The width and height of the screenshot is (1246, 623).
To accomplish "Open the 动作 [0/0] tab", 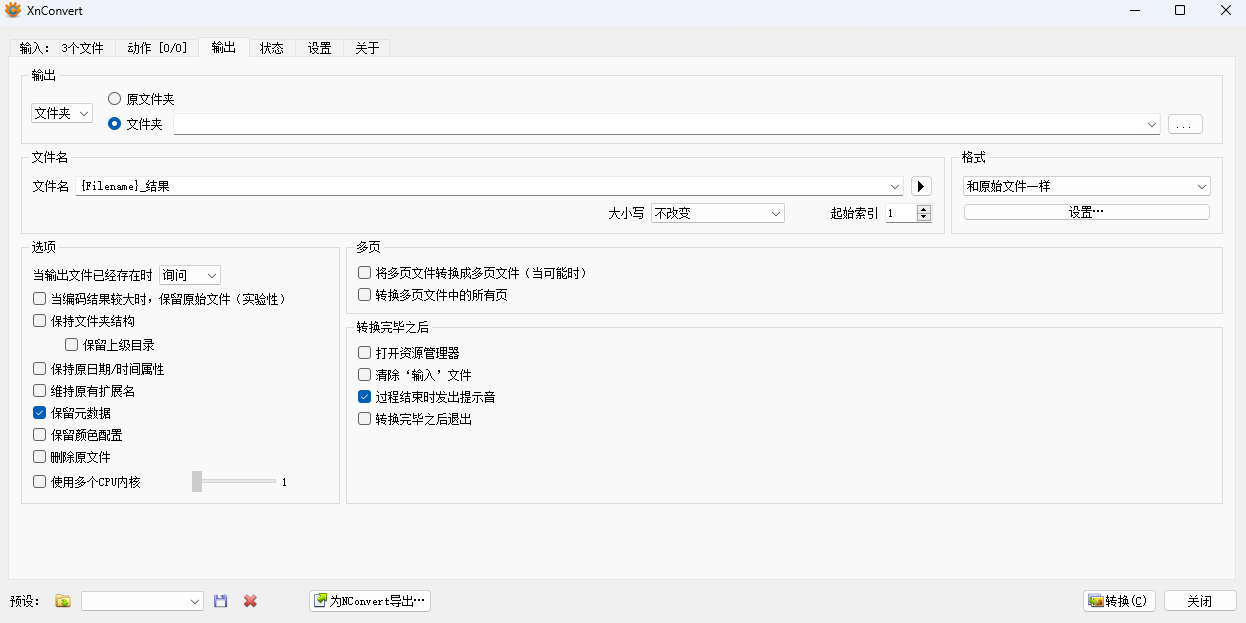I will tap(157, 47).
